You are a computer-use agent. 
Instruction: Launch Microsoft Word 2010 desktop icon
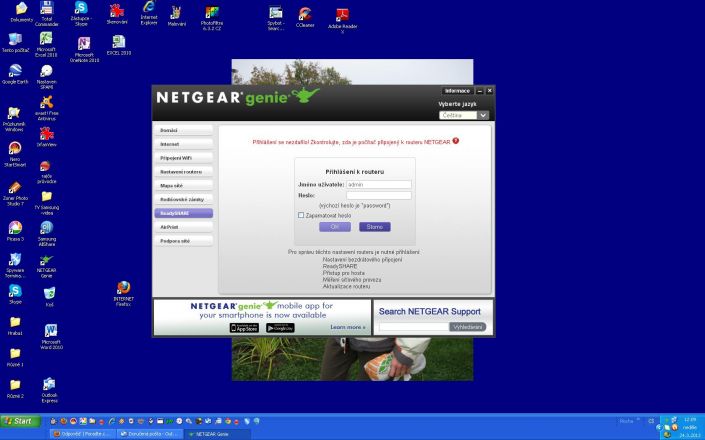point(51,336)
